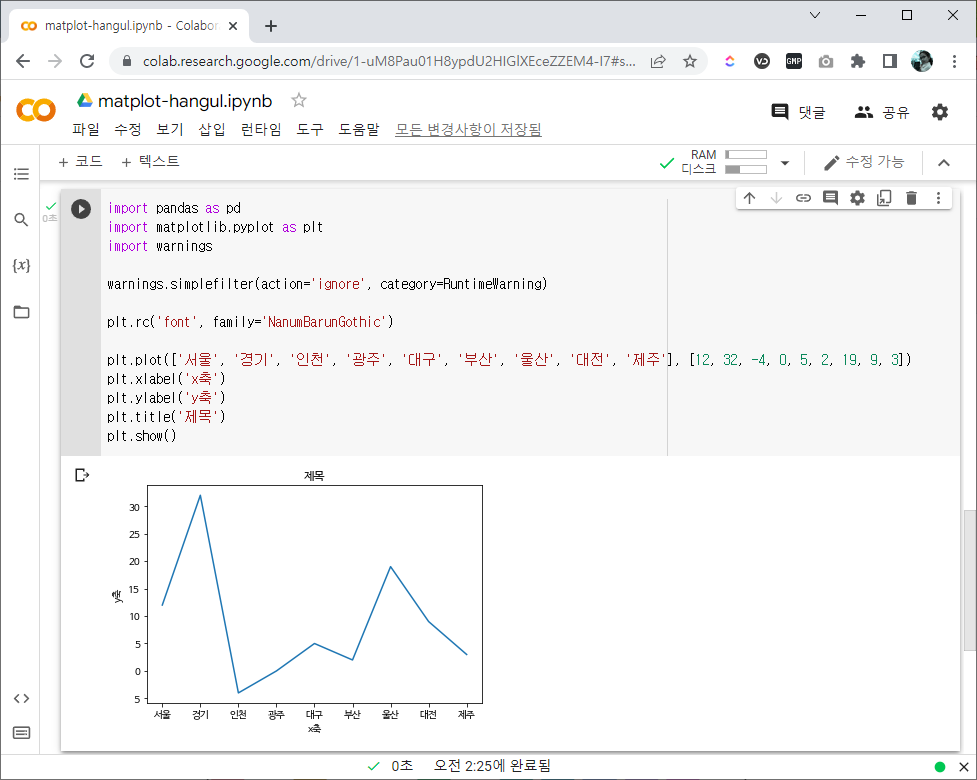Move cell up with arrow icon
This screenshot has width=977, height=780.
click(750, 198)
